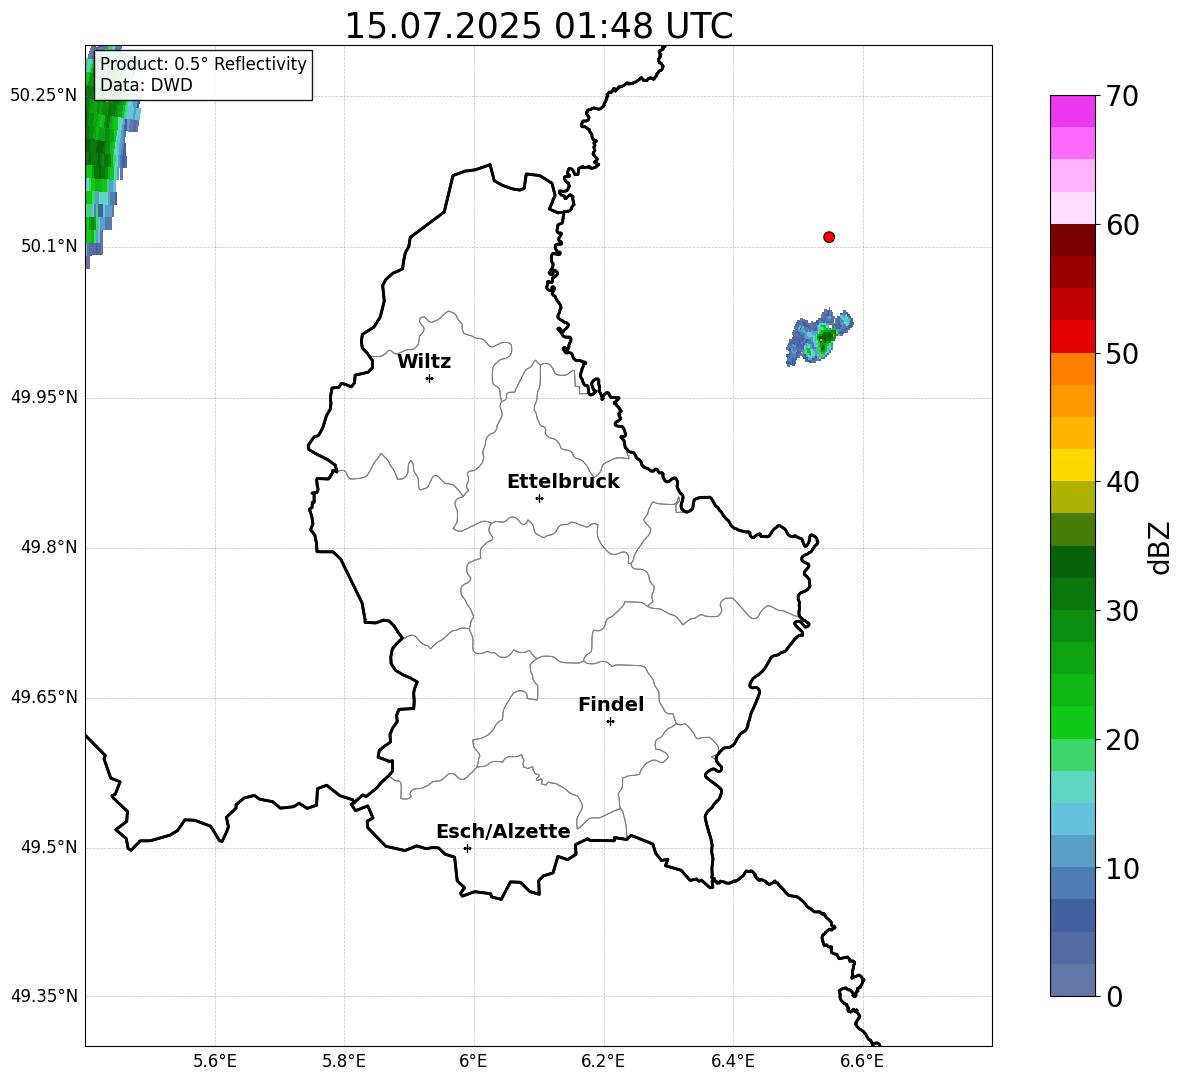Viewport: 1184px width, 1081px height.
Task: Click the 'Data: DWD' text
Action: 146,85
